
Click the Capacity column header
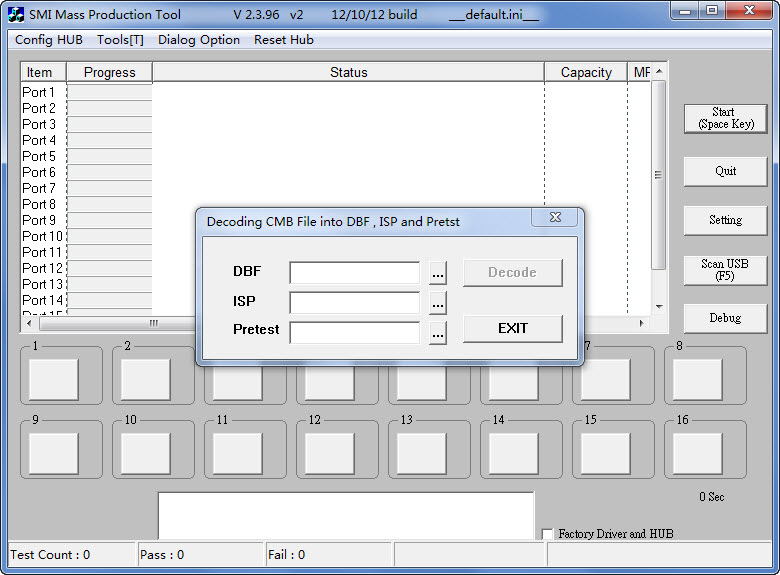[x=586, y=73]
